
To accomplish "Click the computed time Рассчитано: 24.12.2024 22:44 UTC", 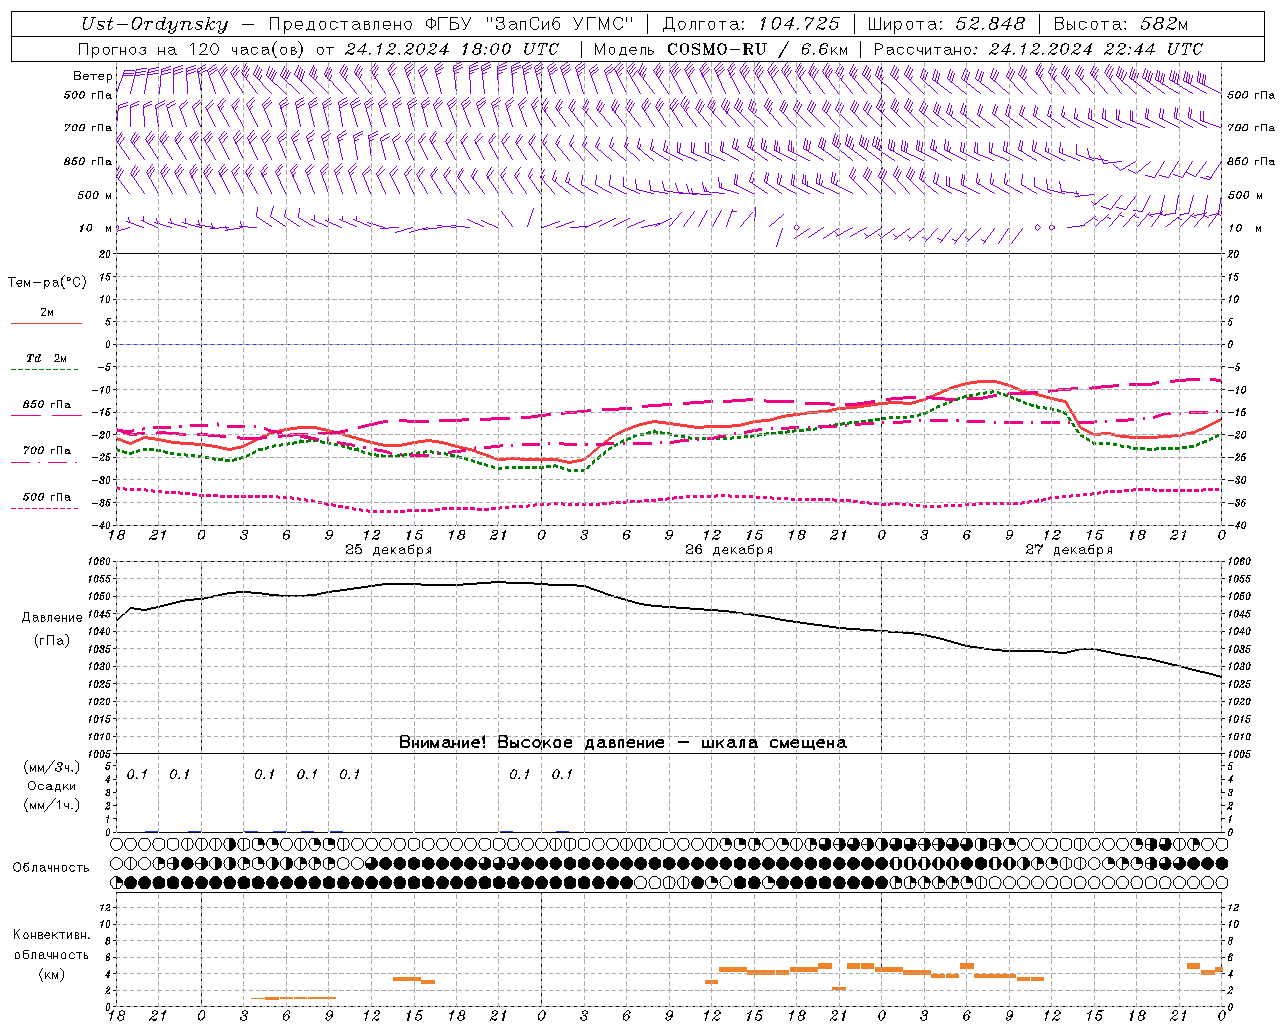I will (x=1038, y=49).
